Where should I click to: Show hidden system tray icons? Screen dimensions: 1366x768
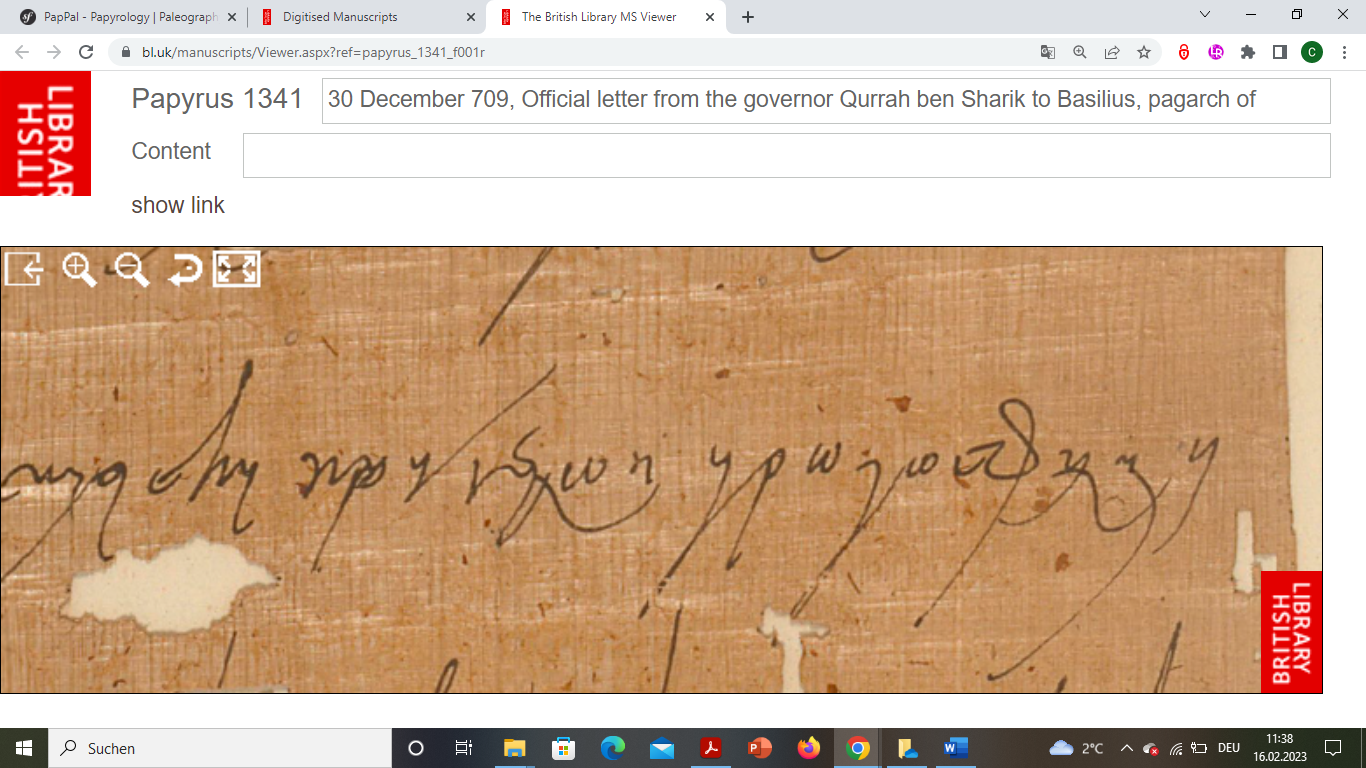[1127, 748]
